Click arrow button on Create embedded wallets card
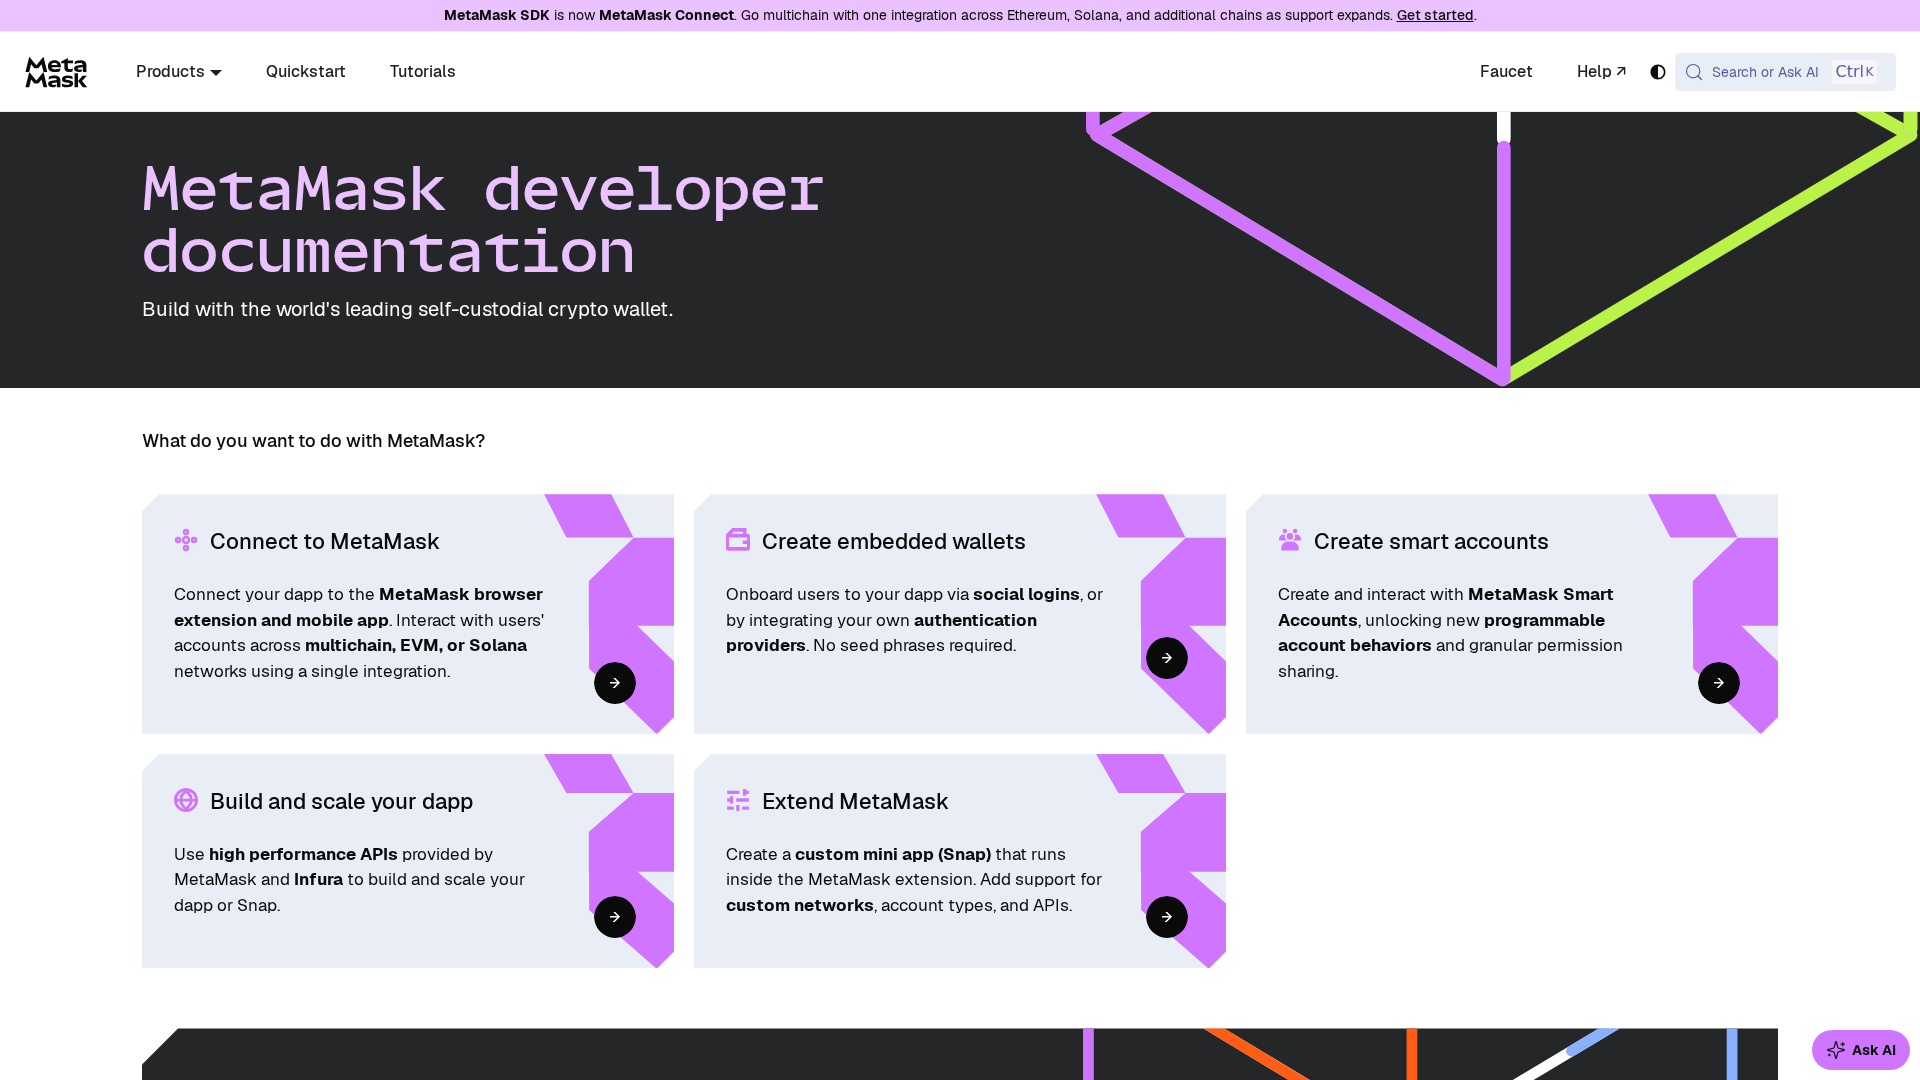Screen dimensions: 1920x1080 point(1167,658)
